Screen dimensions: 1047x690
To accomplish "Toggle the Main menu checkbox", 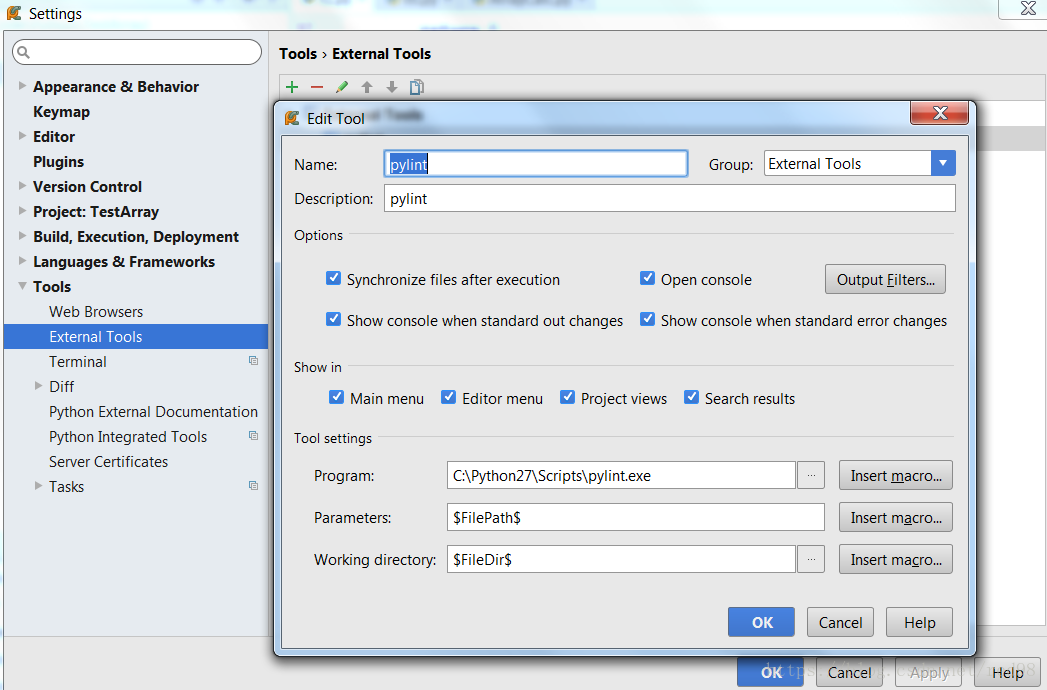I will (x=337, y=397).
